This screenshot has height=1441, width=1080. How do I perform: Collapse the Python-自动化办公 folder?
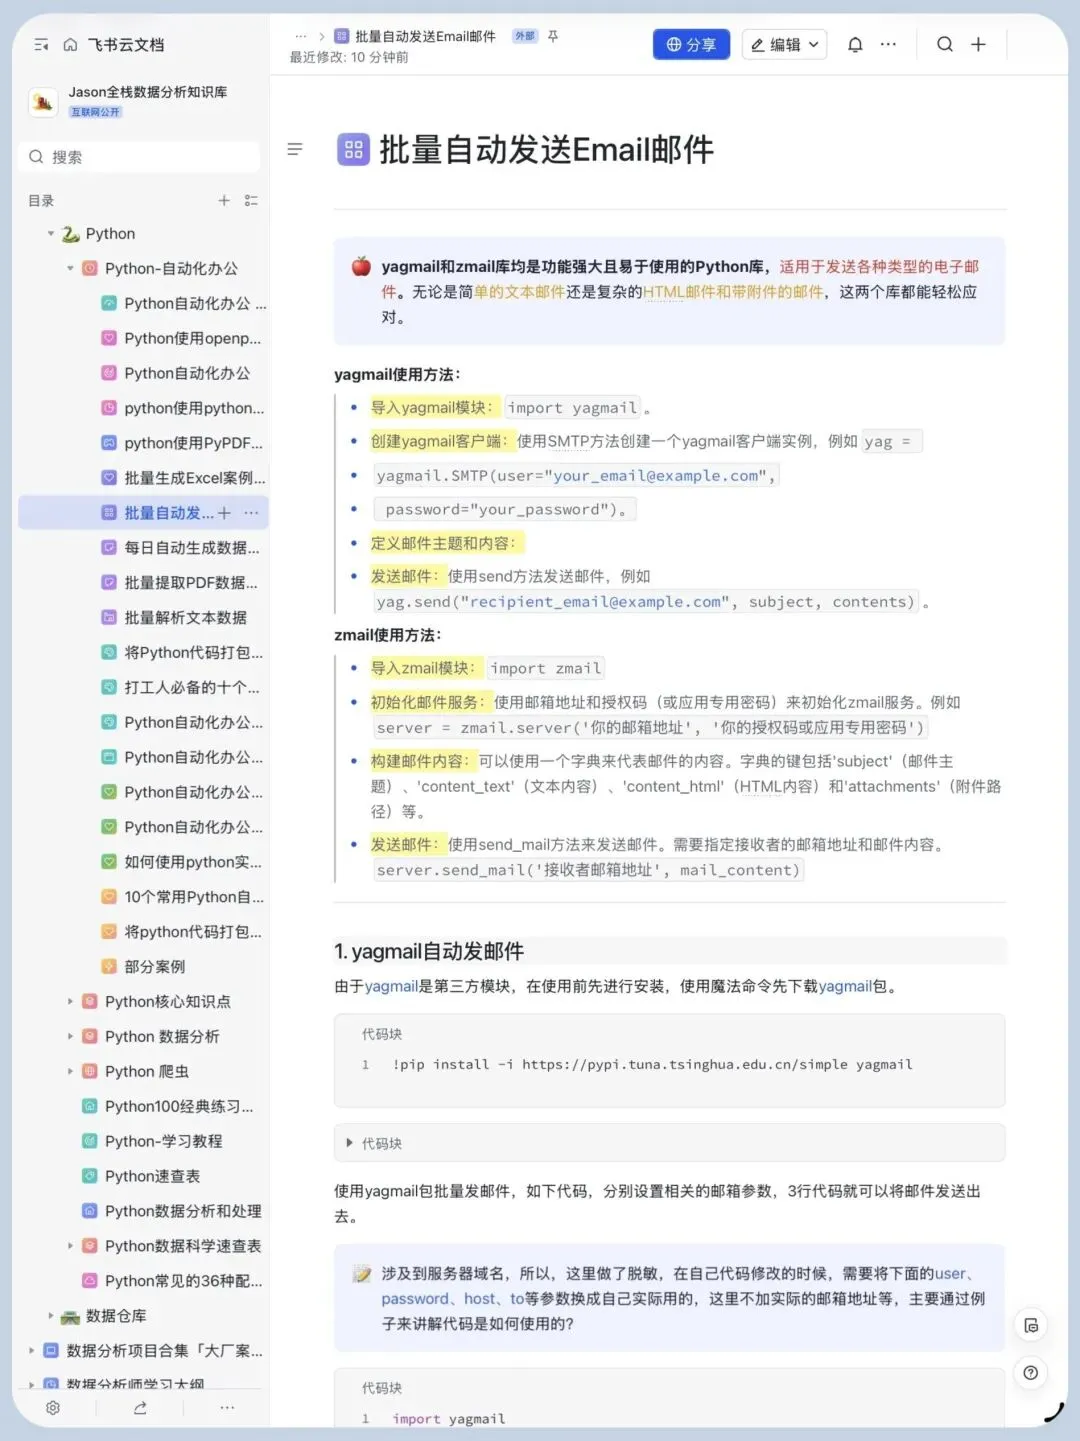(70, 269)
